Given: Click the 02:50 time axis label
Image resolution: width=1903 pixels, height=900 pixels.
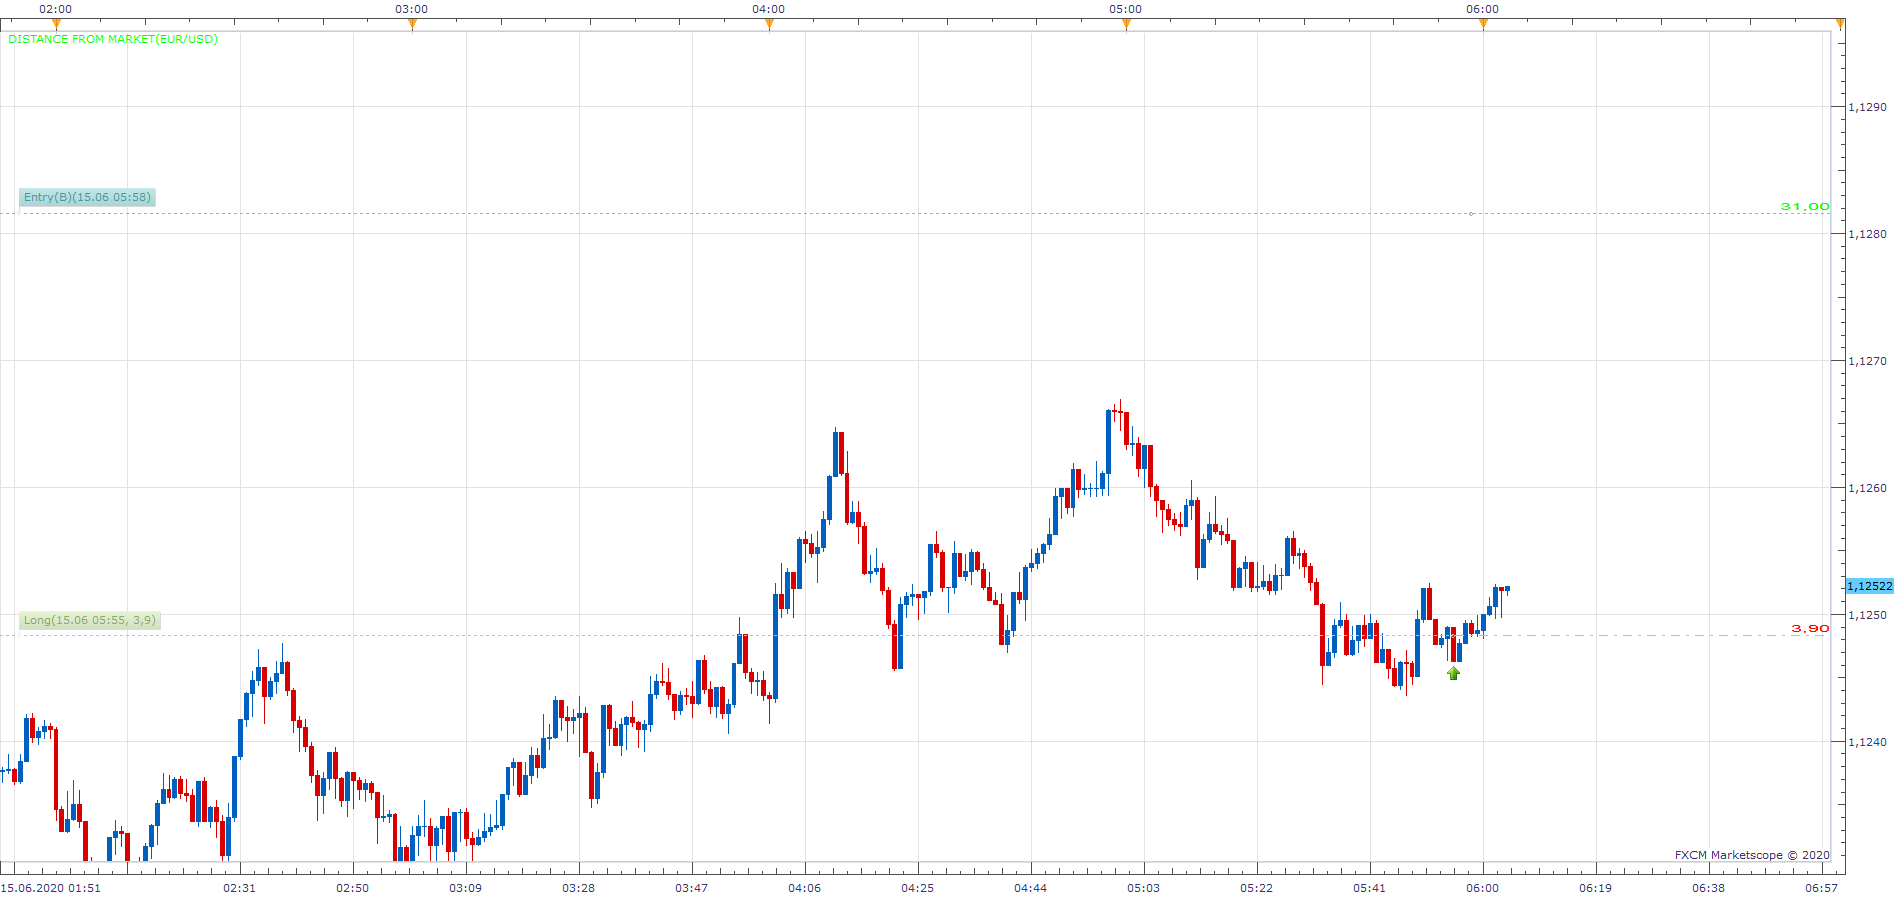Looking at the screenshot, I should pyautogui.click(x=352, y=888).
